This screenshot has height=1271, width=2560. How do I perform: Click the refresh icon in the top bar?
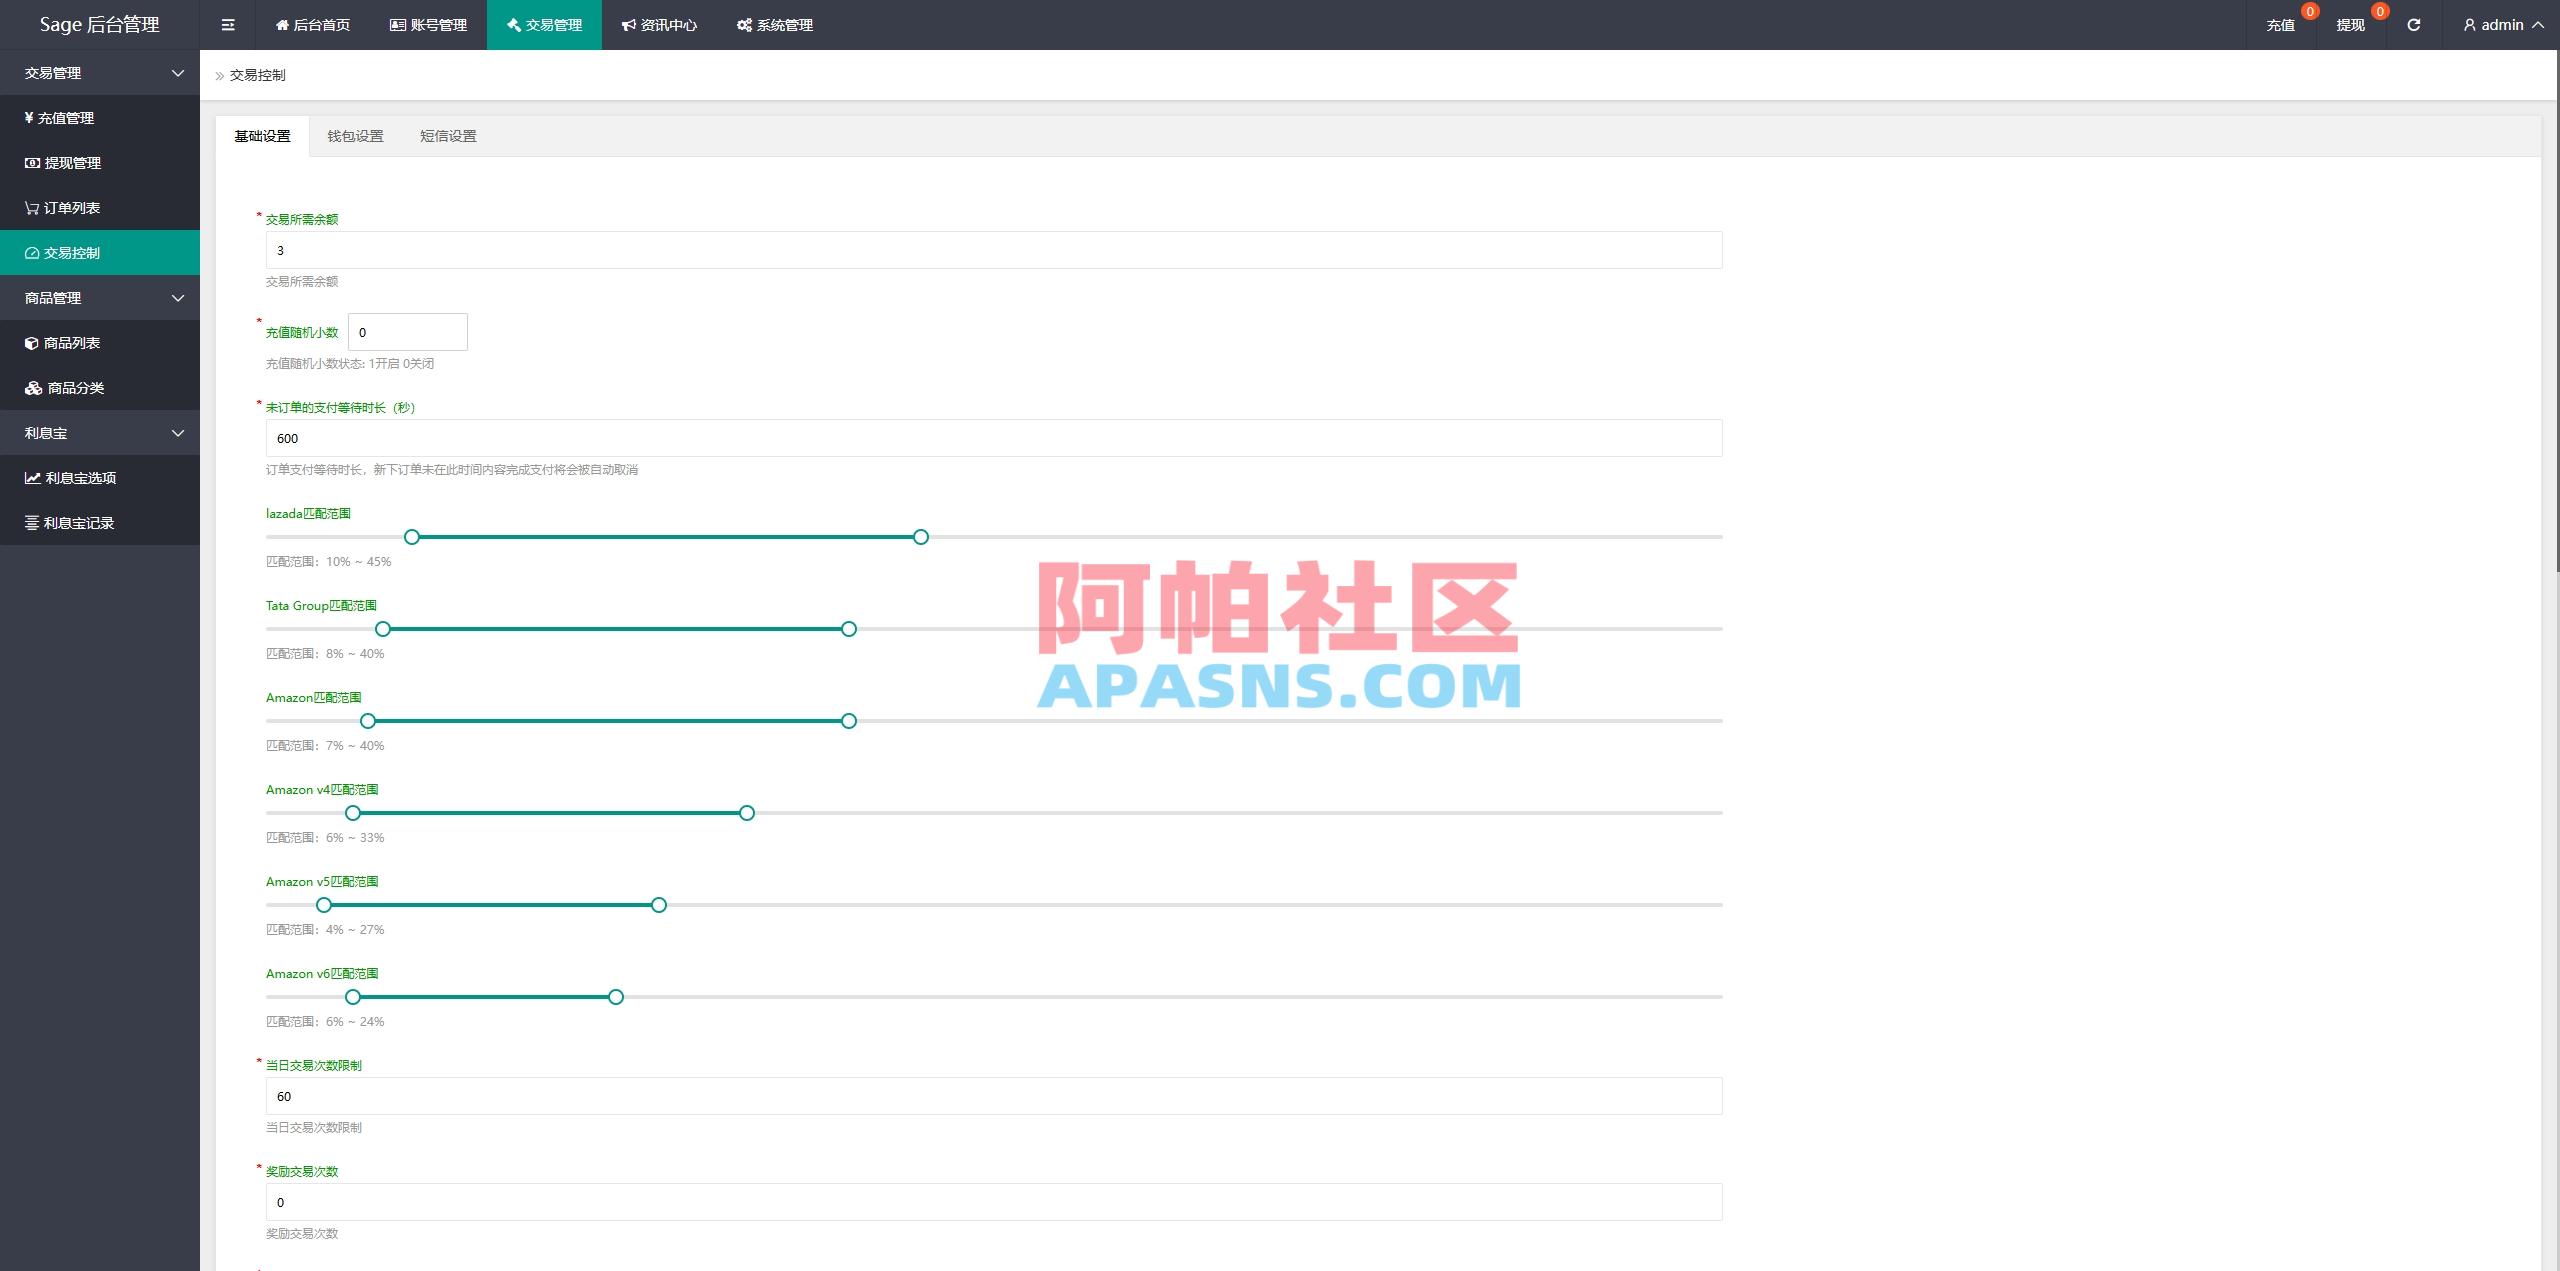(2413, 24)
